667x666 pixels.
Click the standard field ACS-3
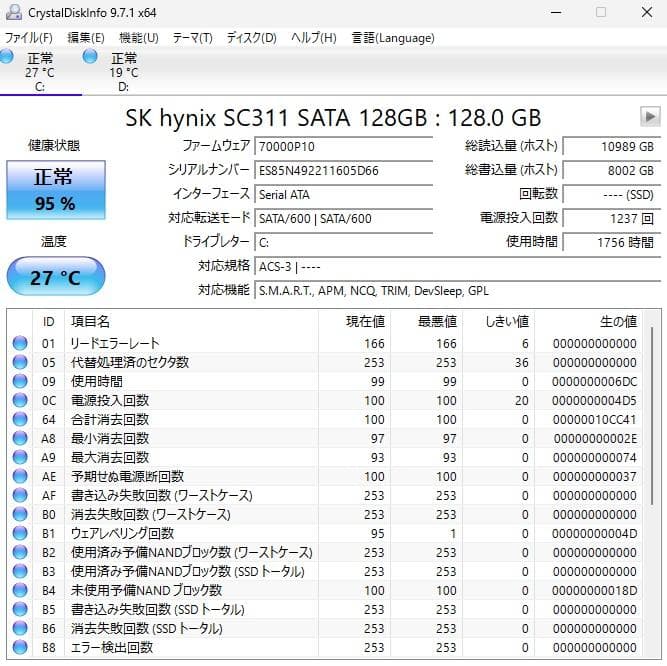pyautogui.click(x=457, y=267)
